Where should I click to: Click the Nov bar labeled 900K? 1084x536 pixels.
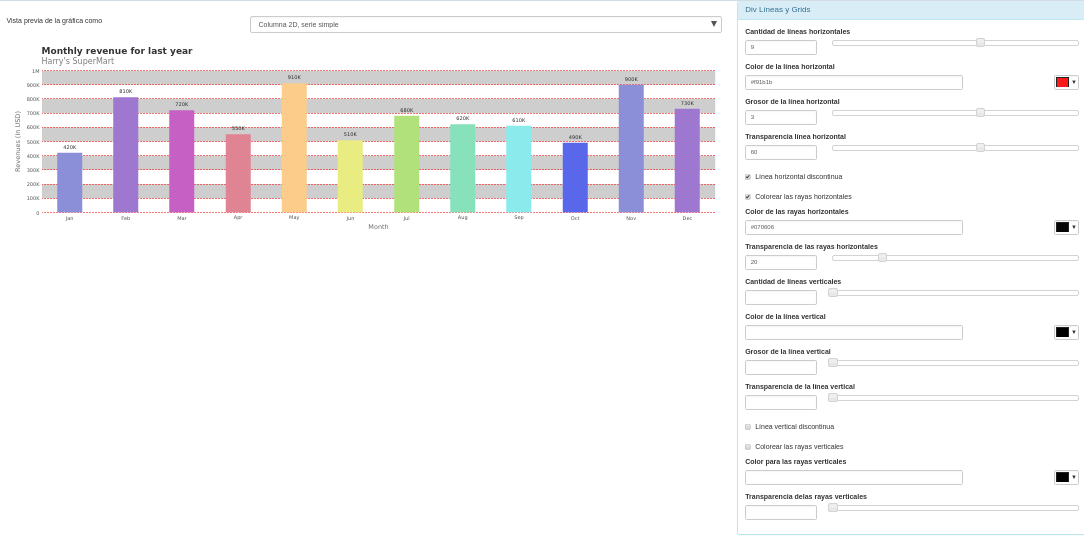pos(631,148)
